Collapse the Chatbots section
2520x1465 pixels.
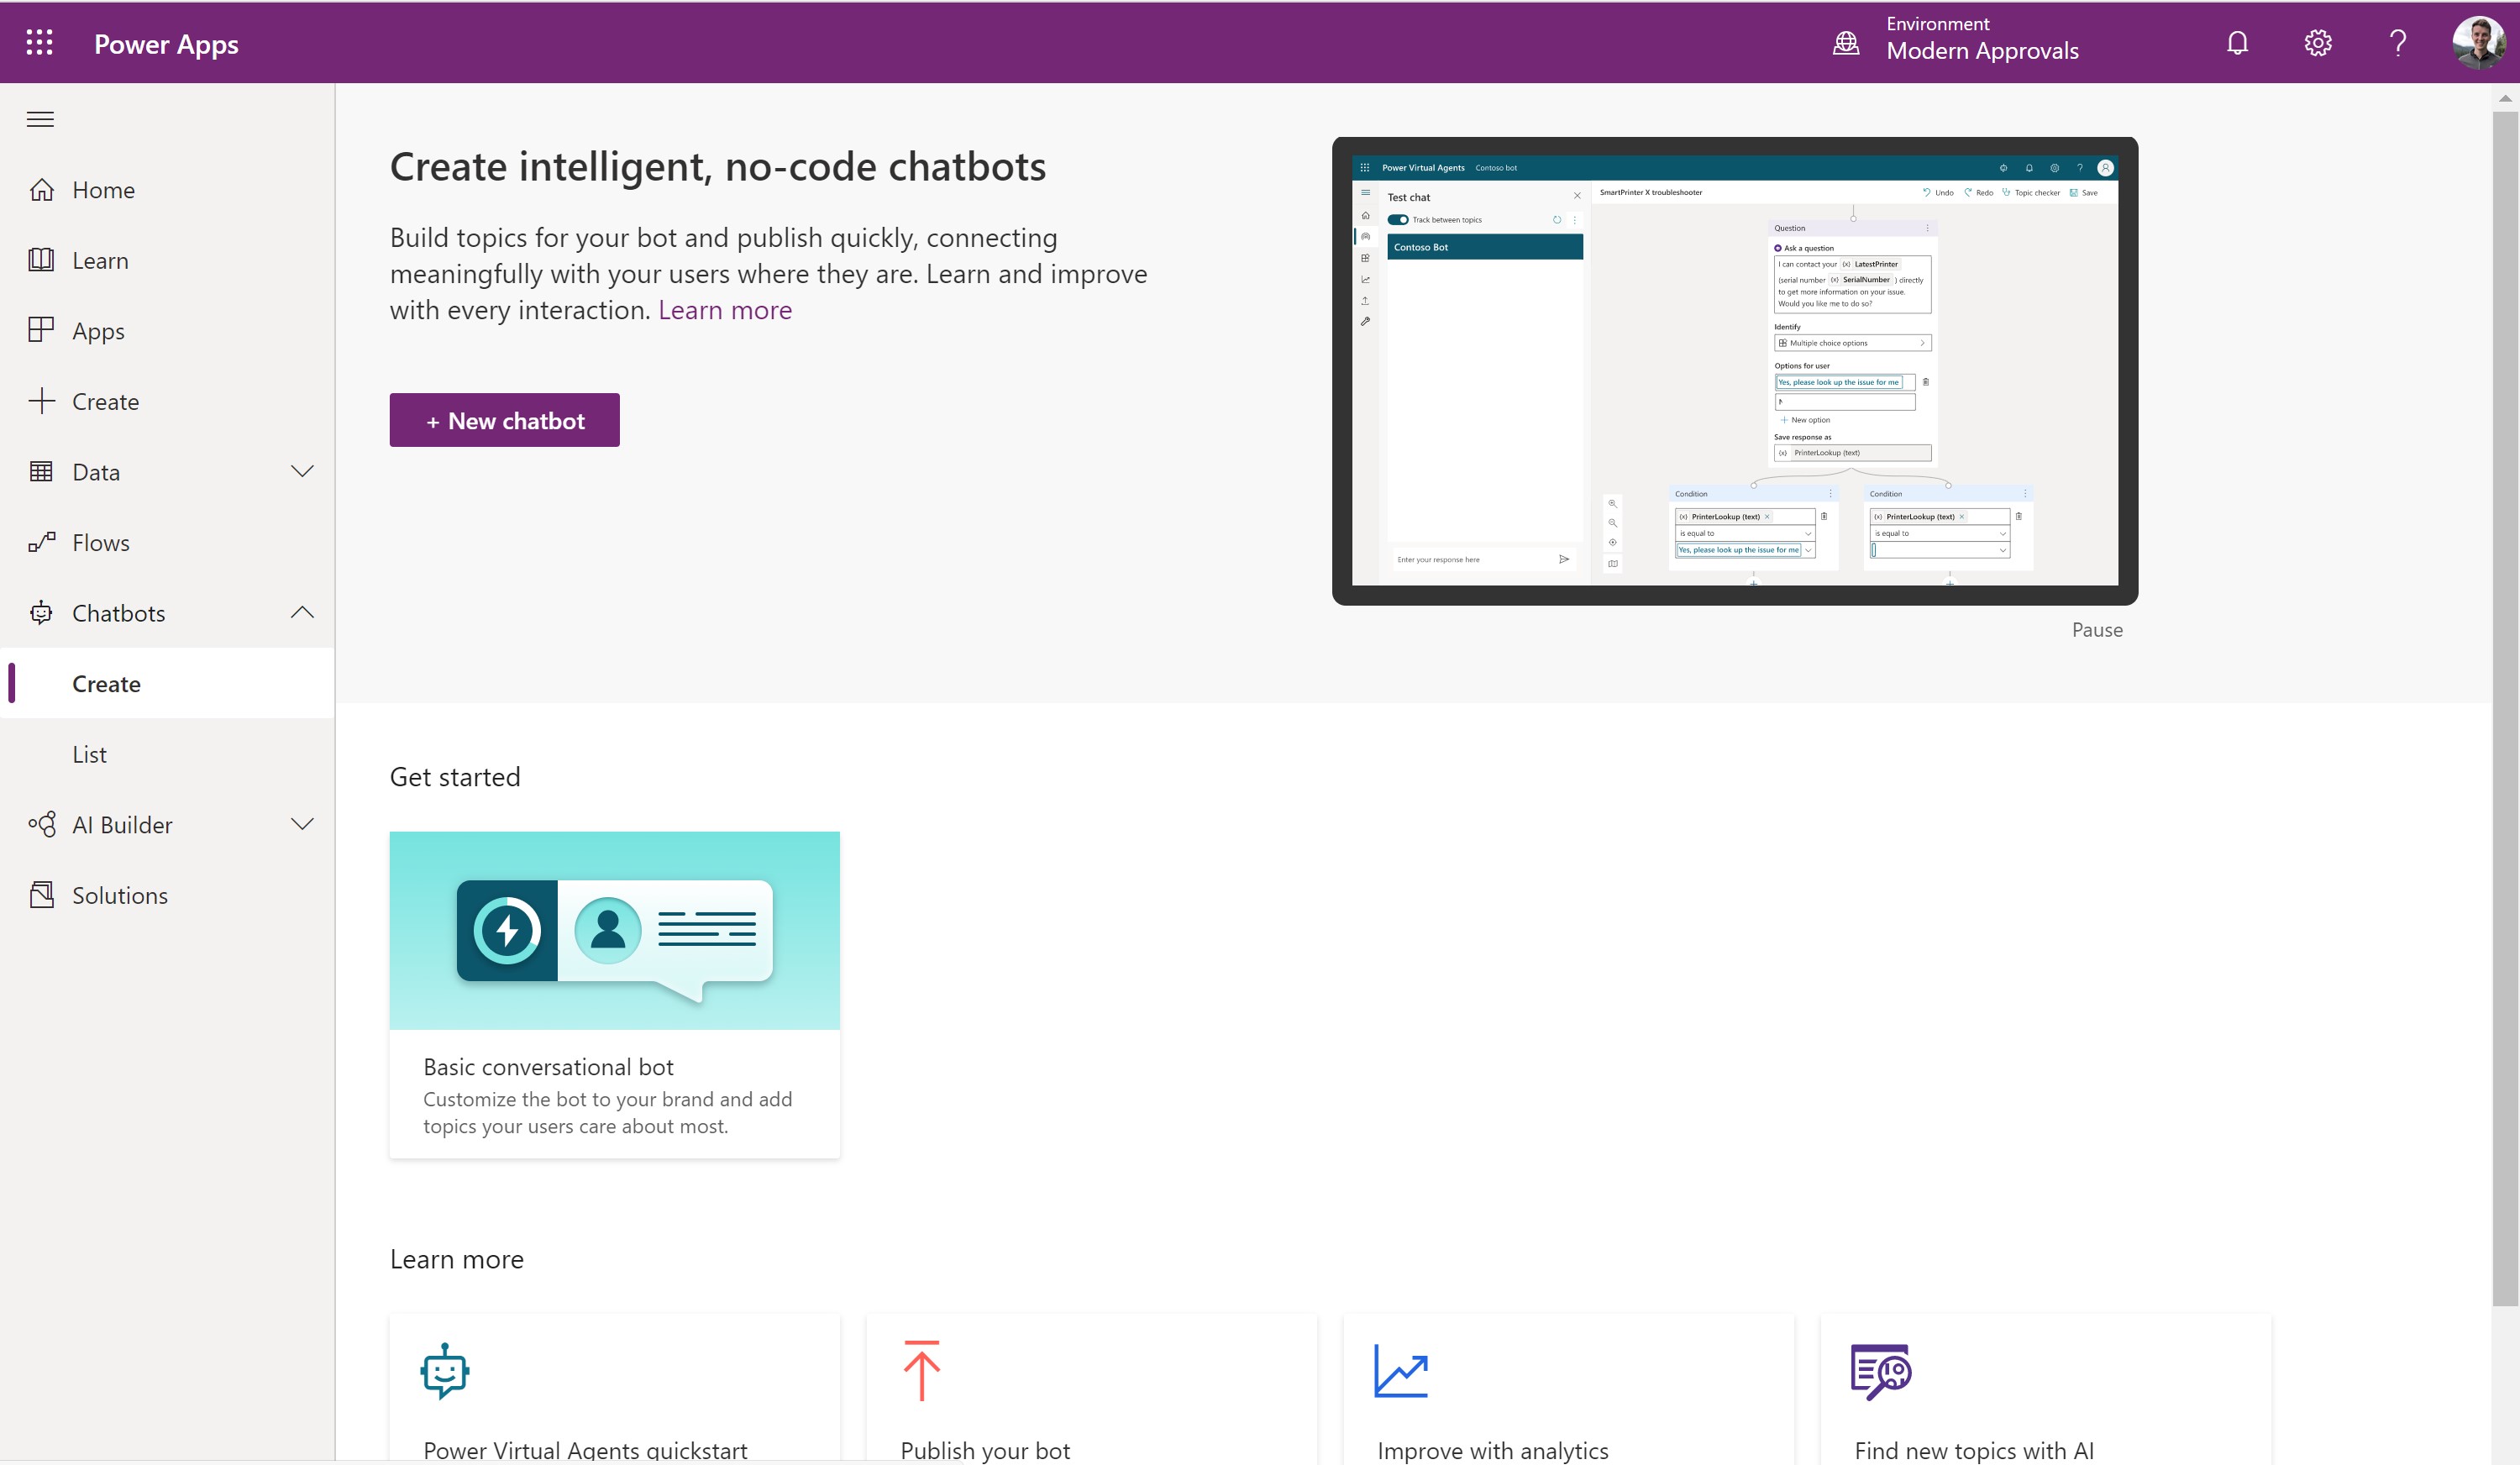point(302,612)
